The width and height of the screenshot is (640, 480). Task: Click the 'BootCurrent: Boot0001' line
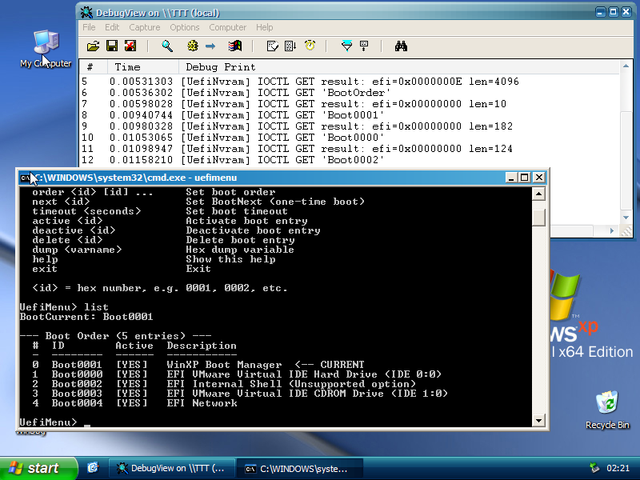click(86, 317)
